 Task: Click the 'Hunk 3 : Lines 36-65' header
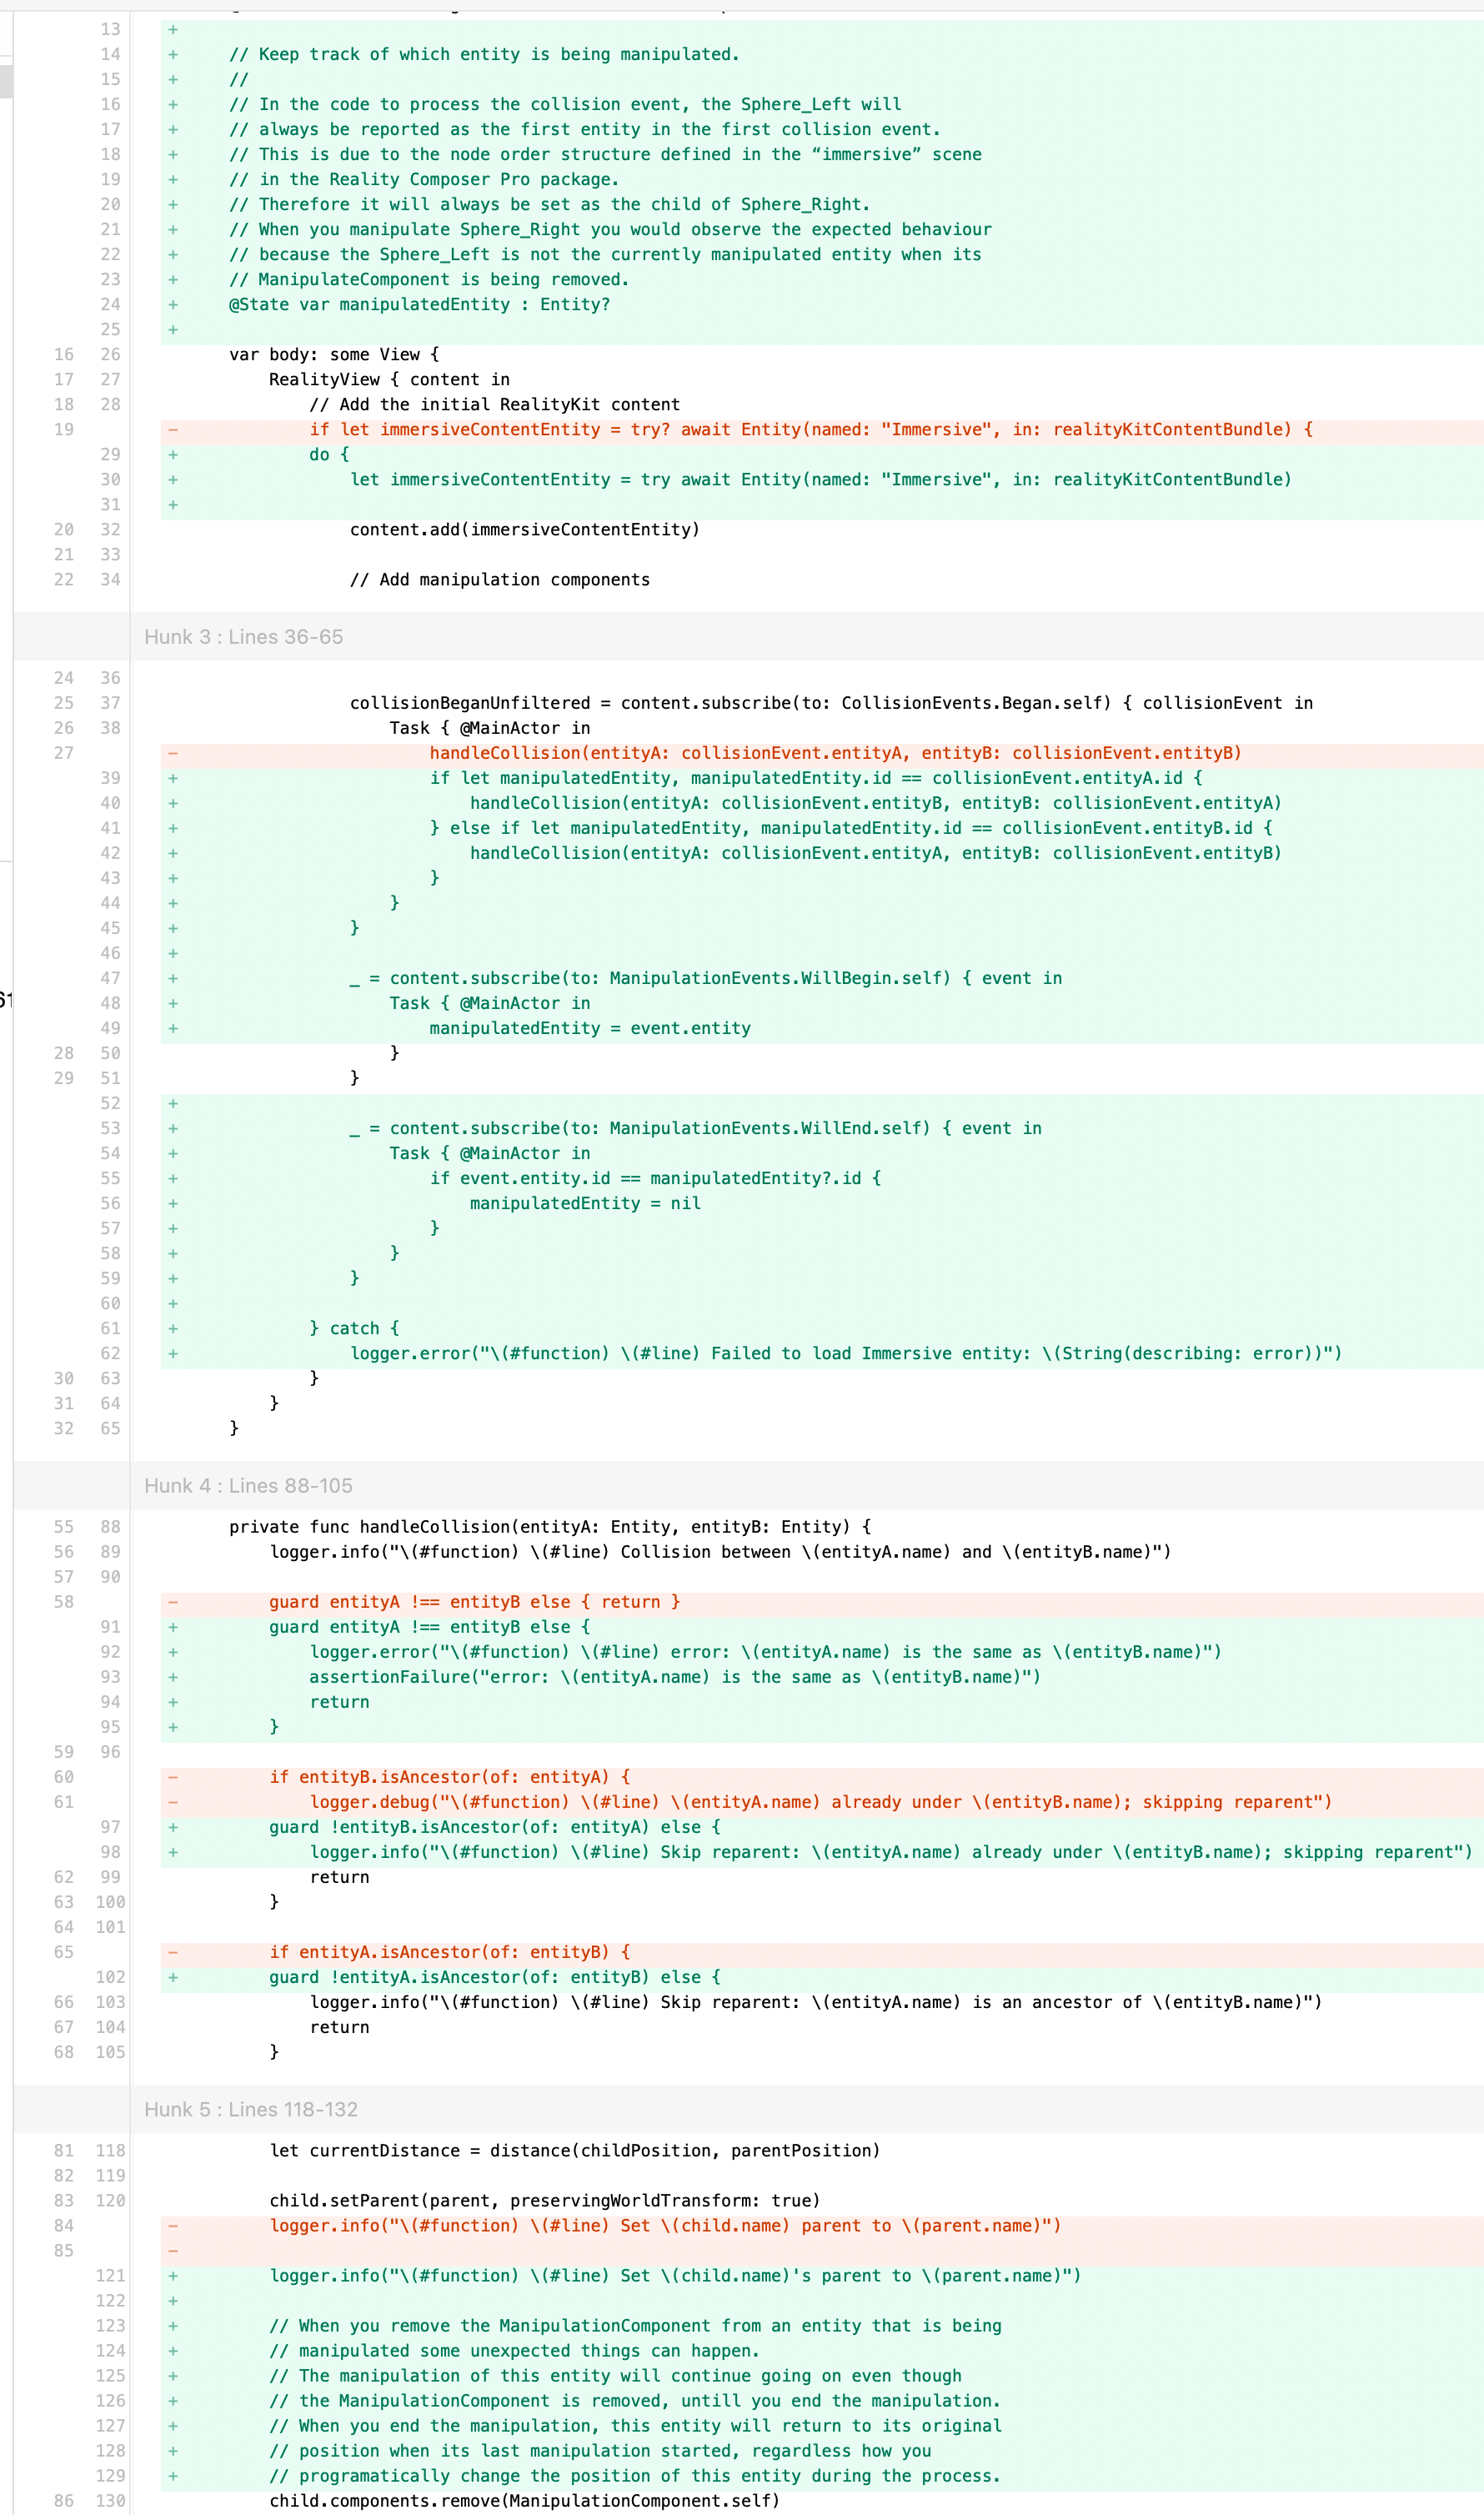[243, 637]
